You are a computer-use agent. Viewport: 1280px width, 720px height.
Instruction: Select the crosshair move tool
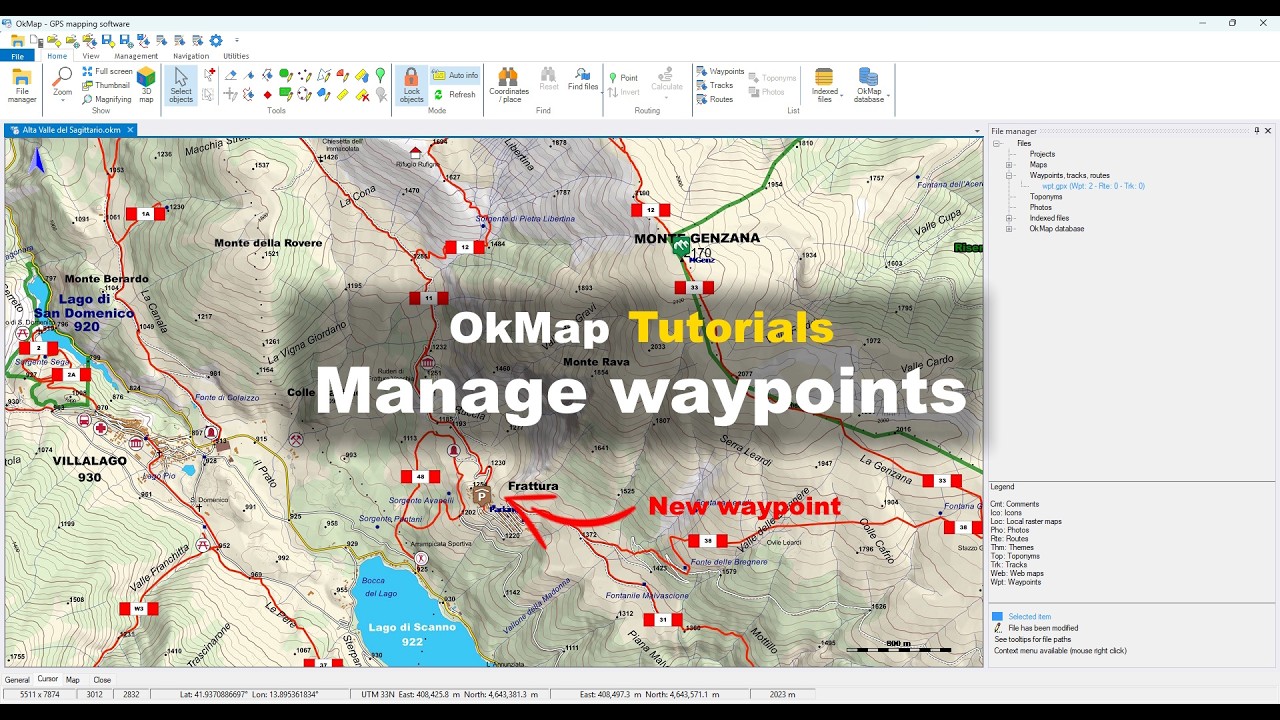pos(231,95)
